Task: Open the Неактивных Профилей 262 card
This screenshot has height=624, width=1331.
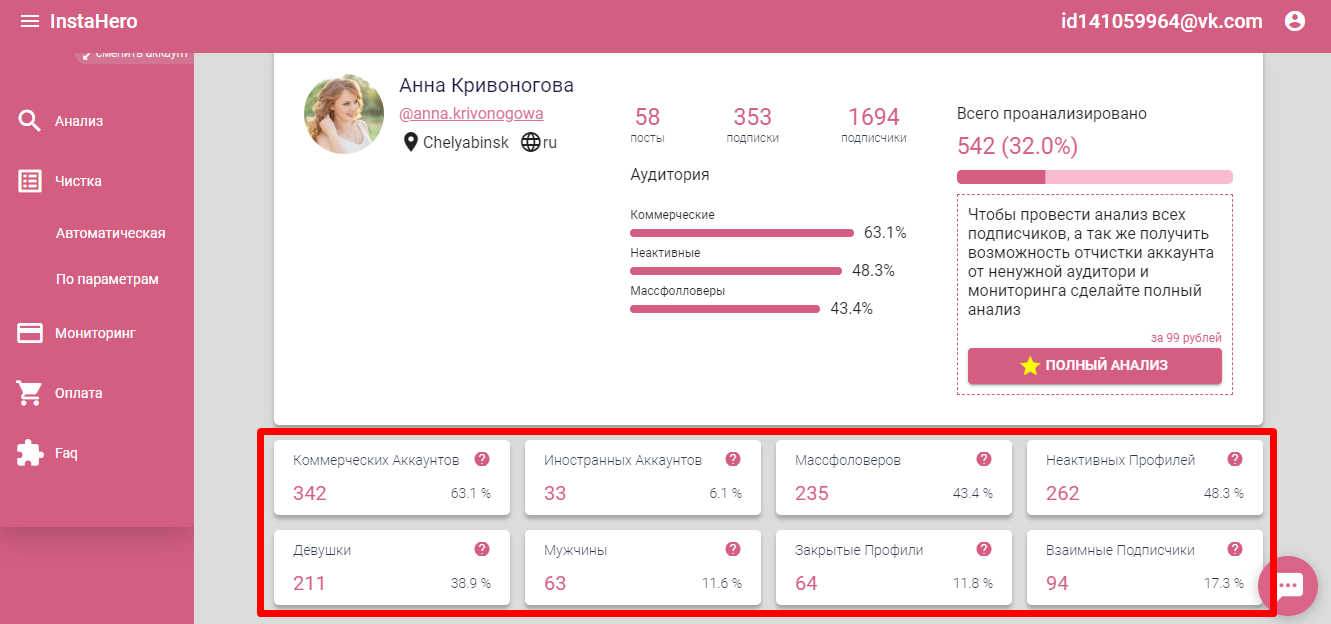Action: click(x=1145, y=477)
